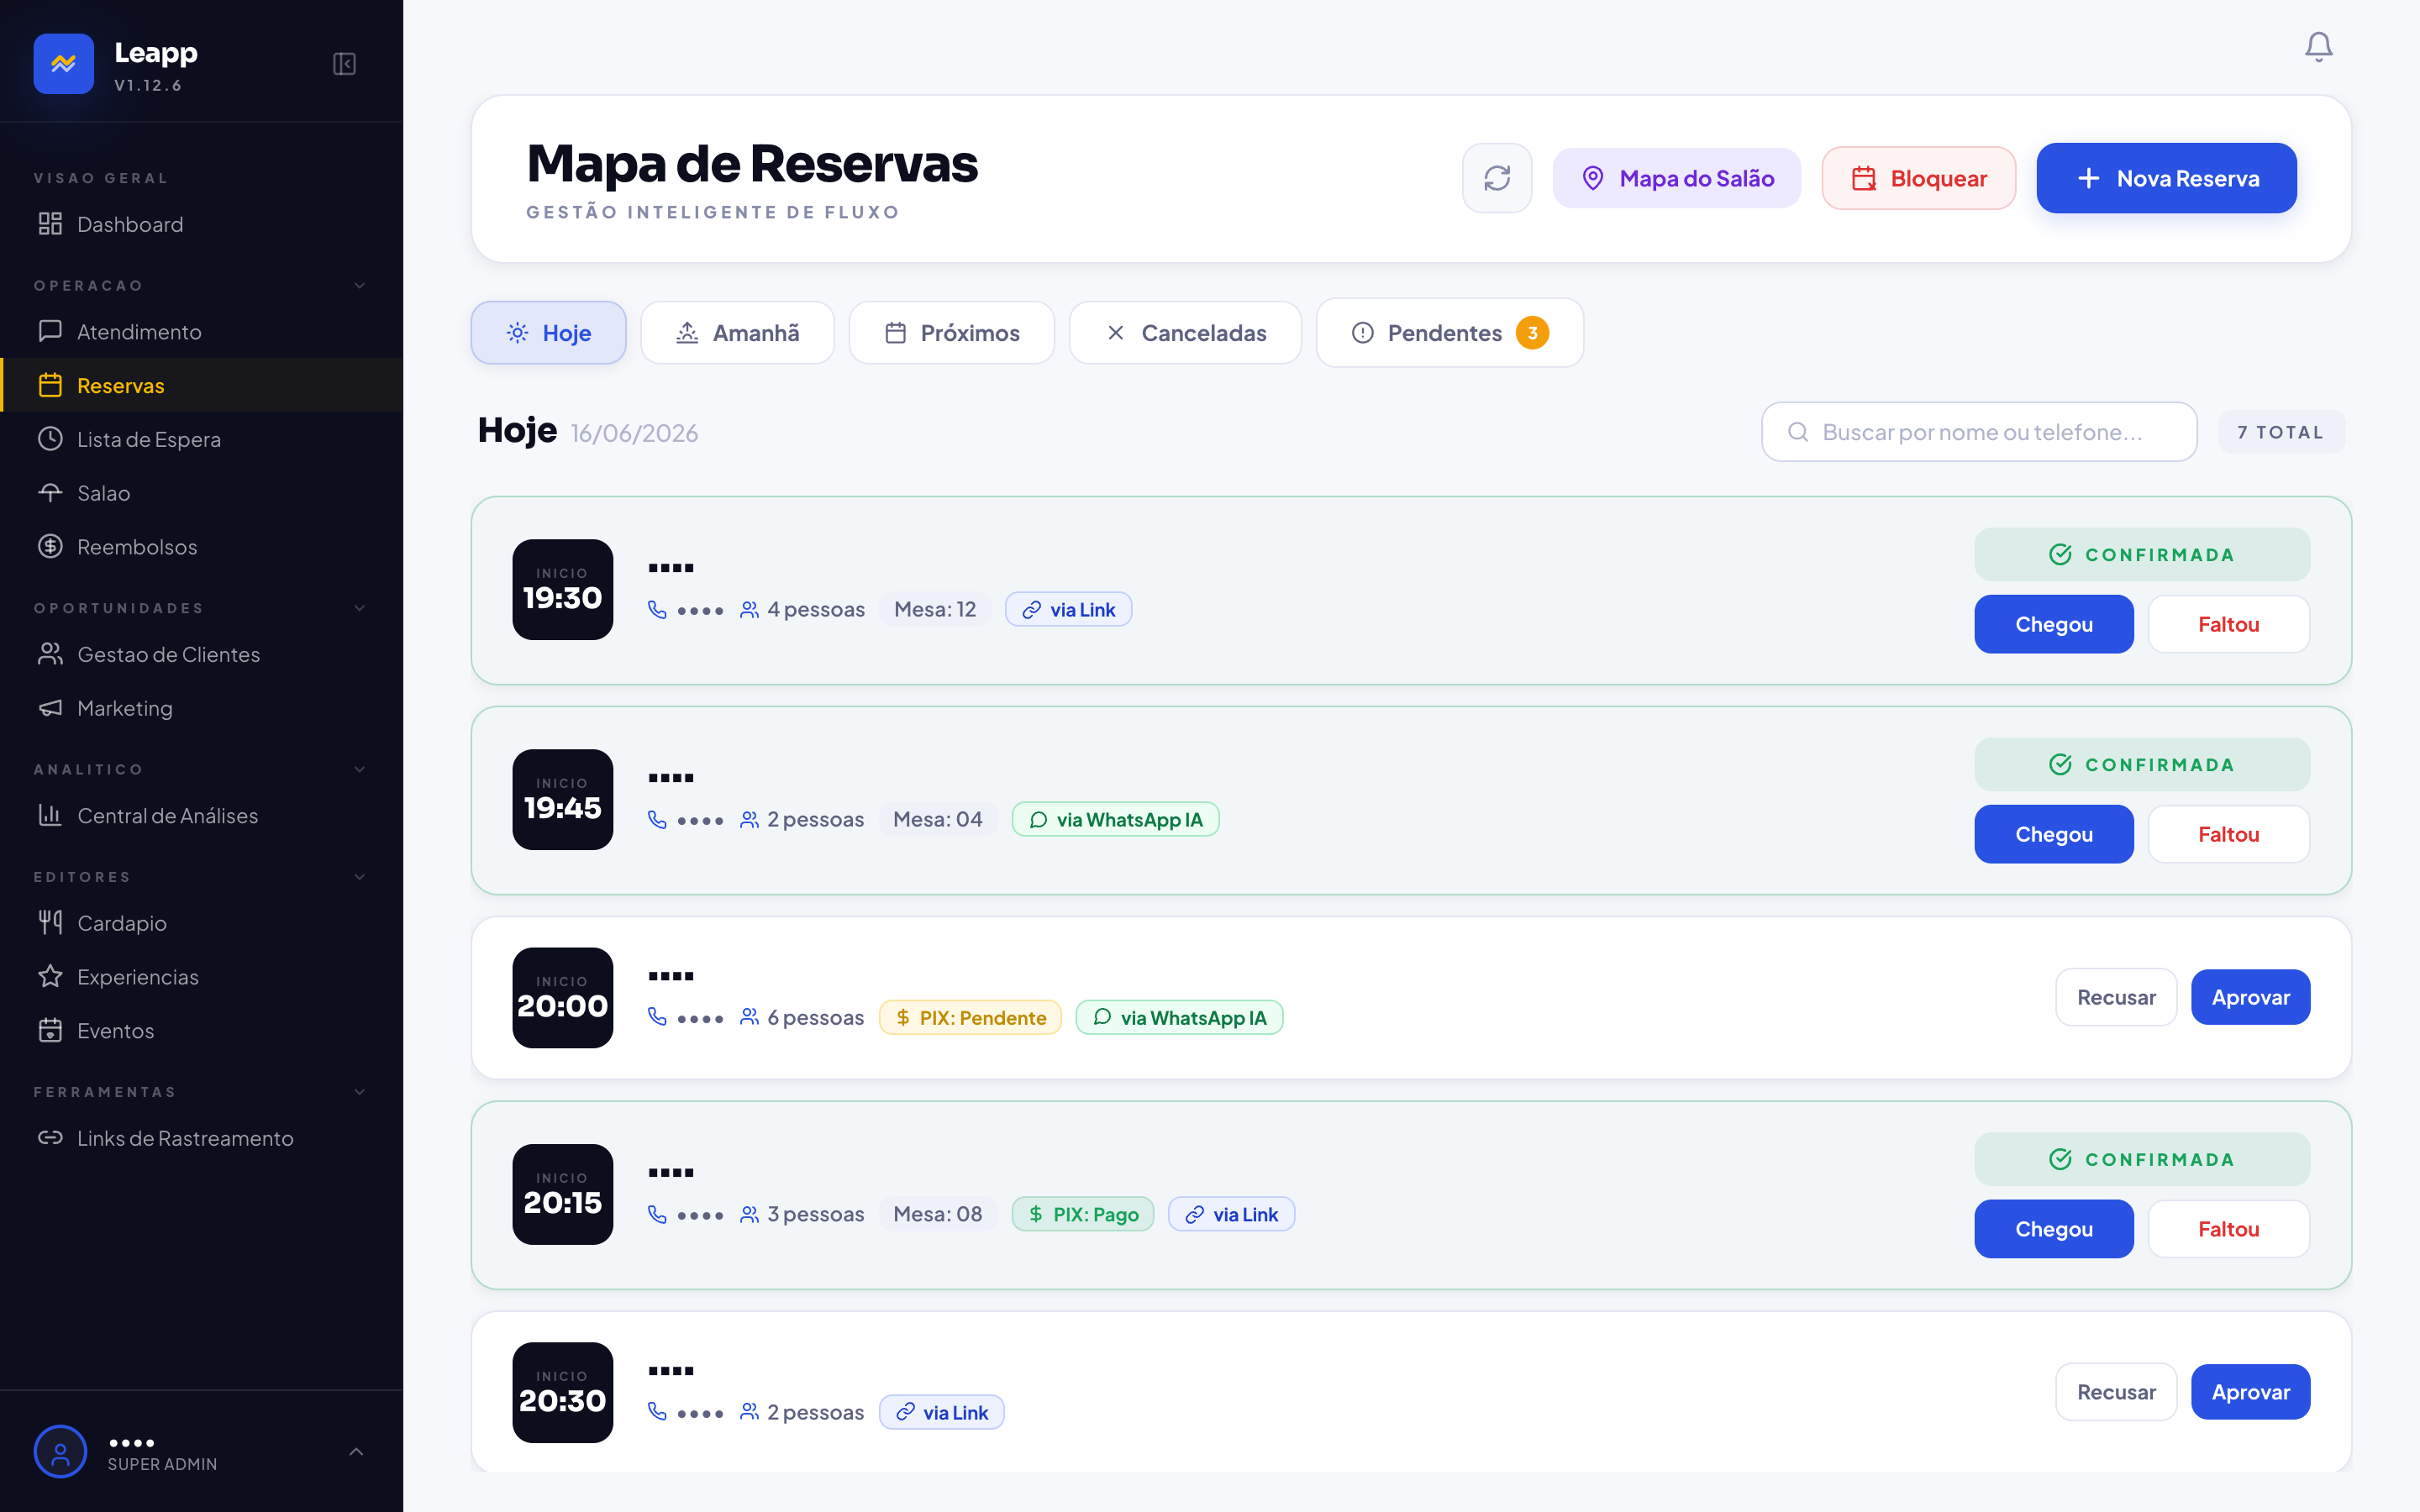This screenshot has height=1512, width=2420.
Task: Mark the 19:45 reservation as Faltou
Action: coord(2228,834)
